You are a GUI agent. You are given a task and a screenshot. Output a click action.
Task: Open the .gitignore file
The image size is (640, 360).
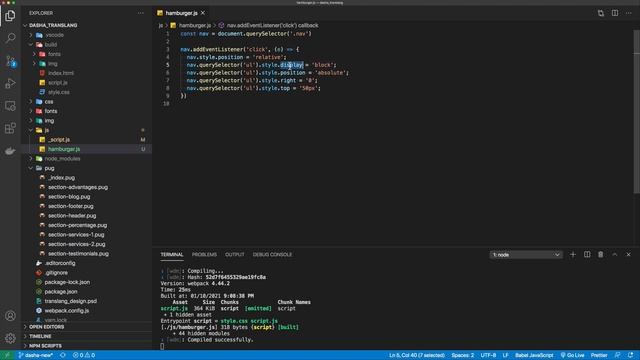point(56,273)
